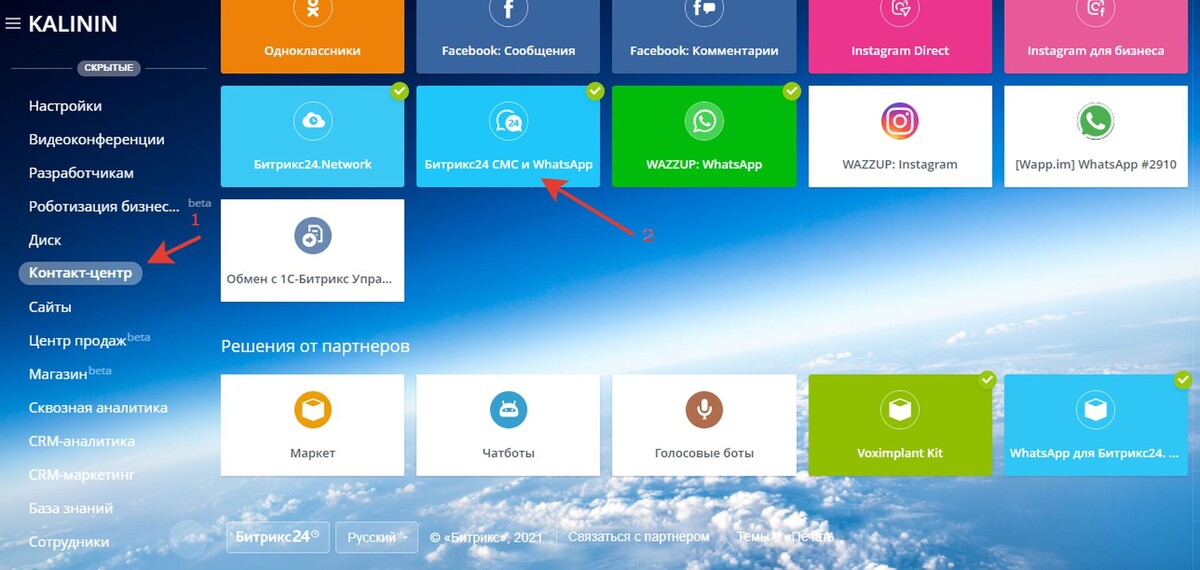Image resolution: width=1200 pixels, height=570 pixels.
Task: Open Разработчикам in the sidebar
Action: point(81,173)
